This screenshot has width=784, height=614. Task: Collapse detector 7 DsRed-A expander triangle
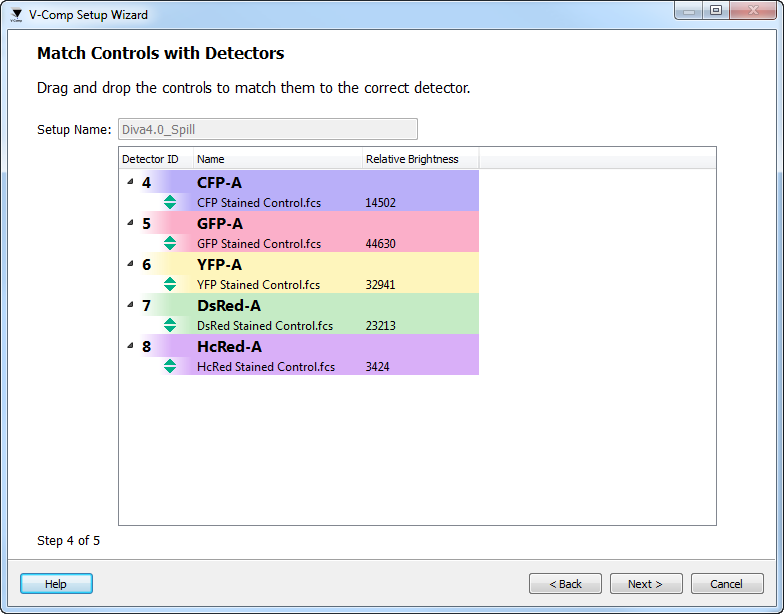click(x=129, y=305)
